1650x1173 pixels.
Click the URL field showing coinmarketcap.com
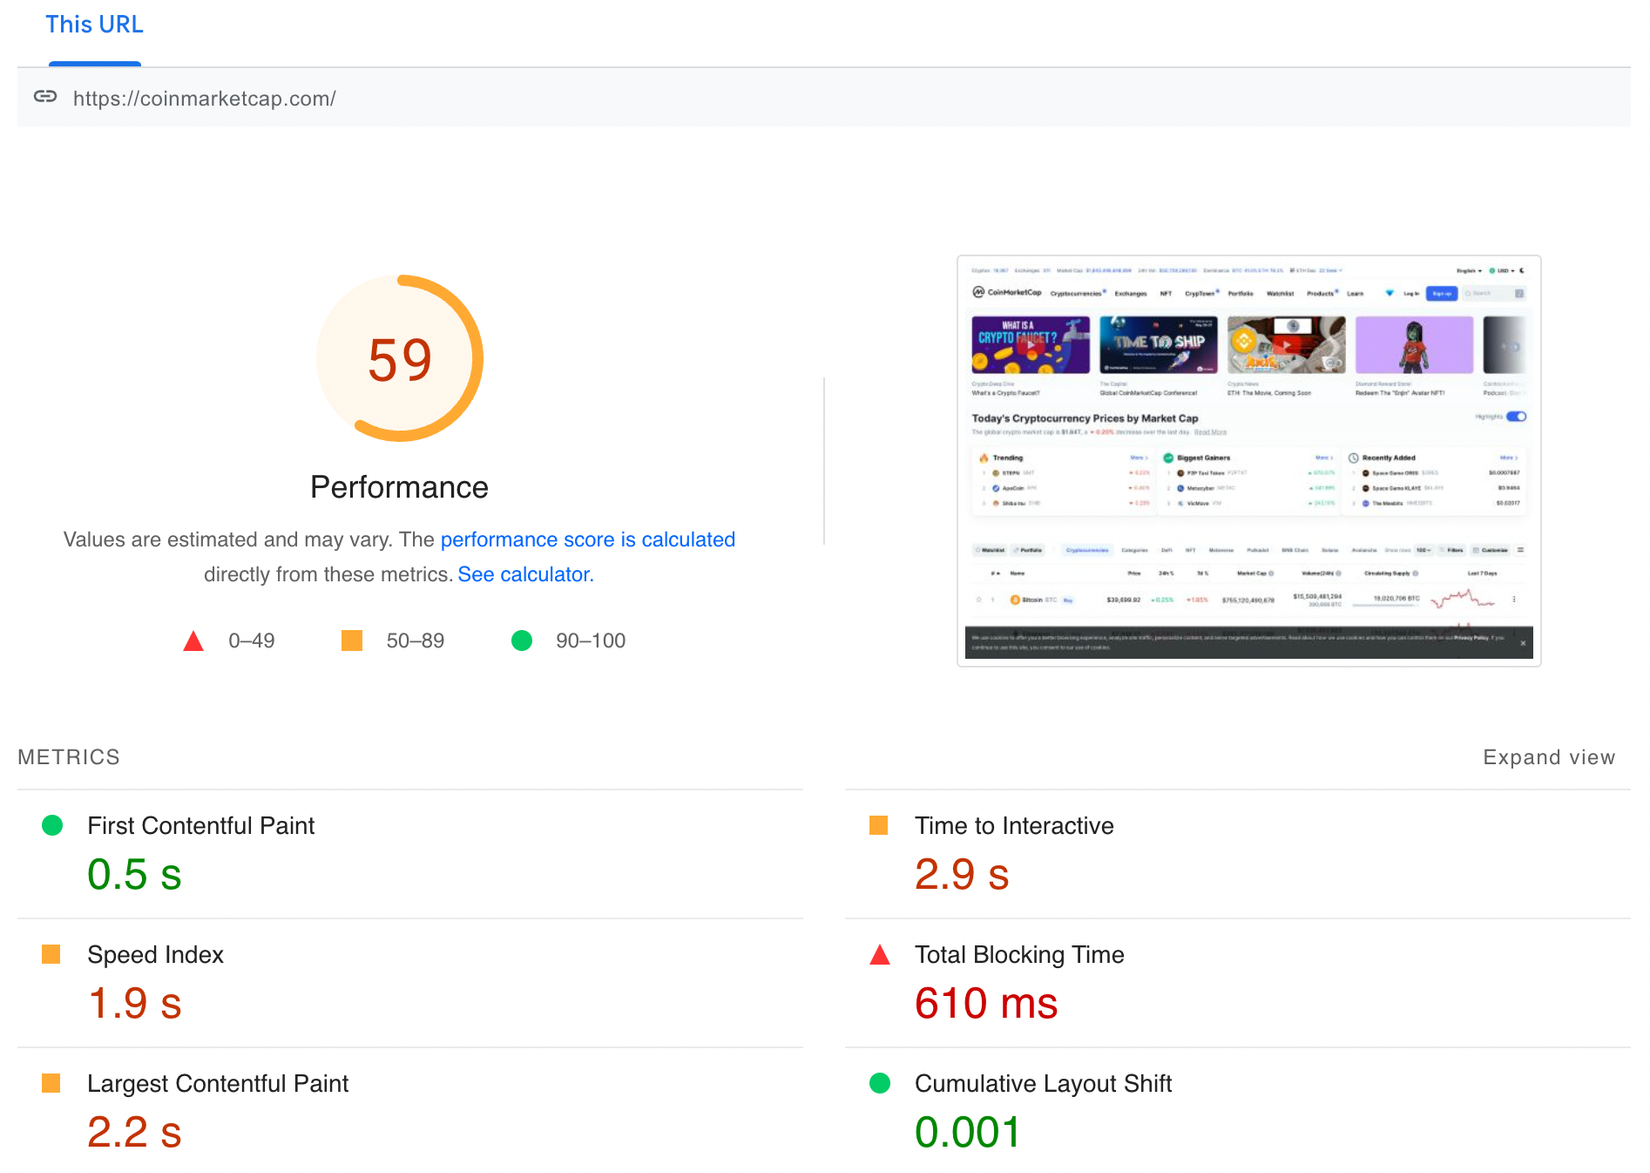[204, 97]
